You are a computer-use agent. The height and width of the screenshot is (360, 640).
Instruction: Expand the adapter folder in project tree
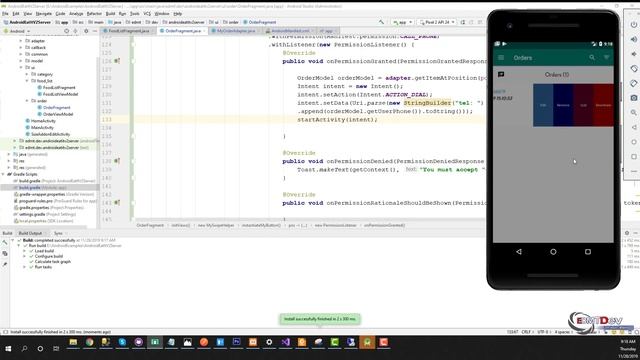[x=21, y=41]
